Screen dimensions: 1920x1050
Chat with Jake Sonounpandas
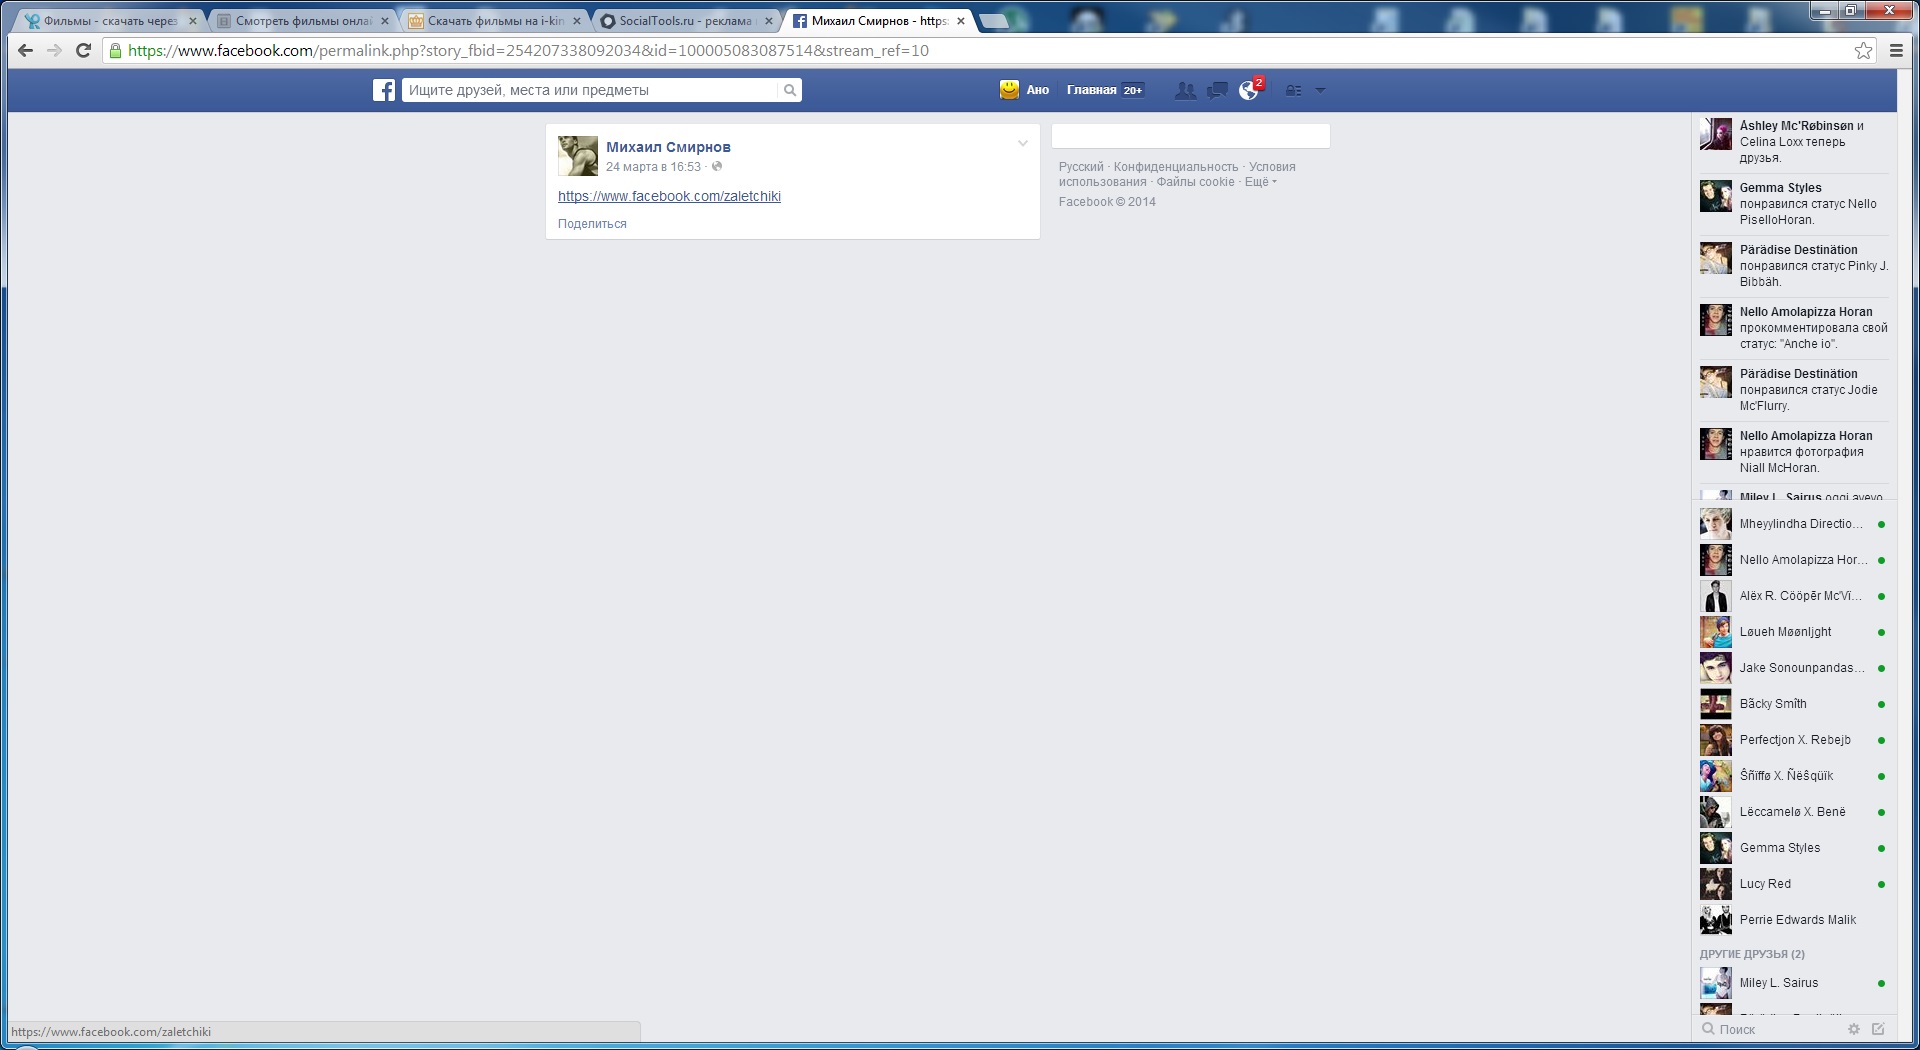click(x=1794, y=668)
